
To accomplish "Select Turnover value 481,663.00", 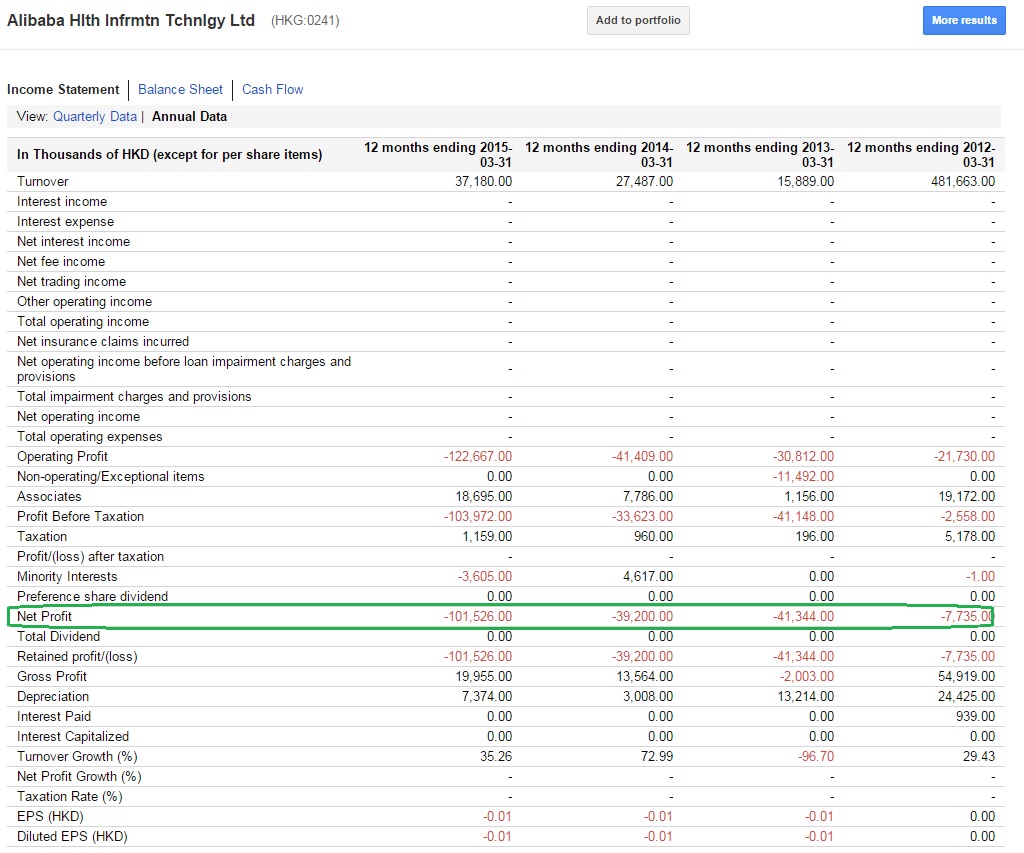I will pyautogui.click(x=963, y=182).
